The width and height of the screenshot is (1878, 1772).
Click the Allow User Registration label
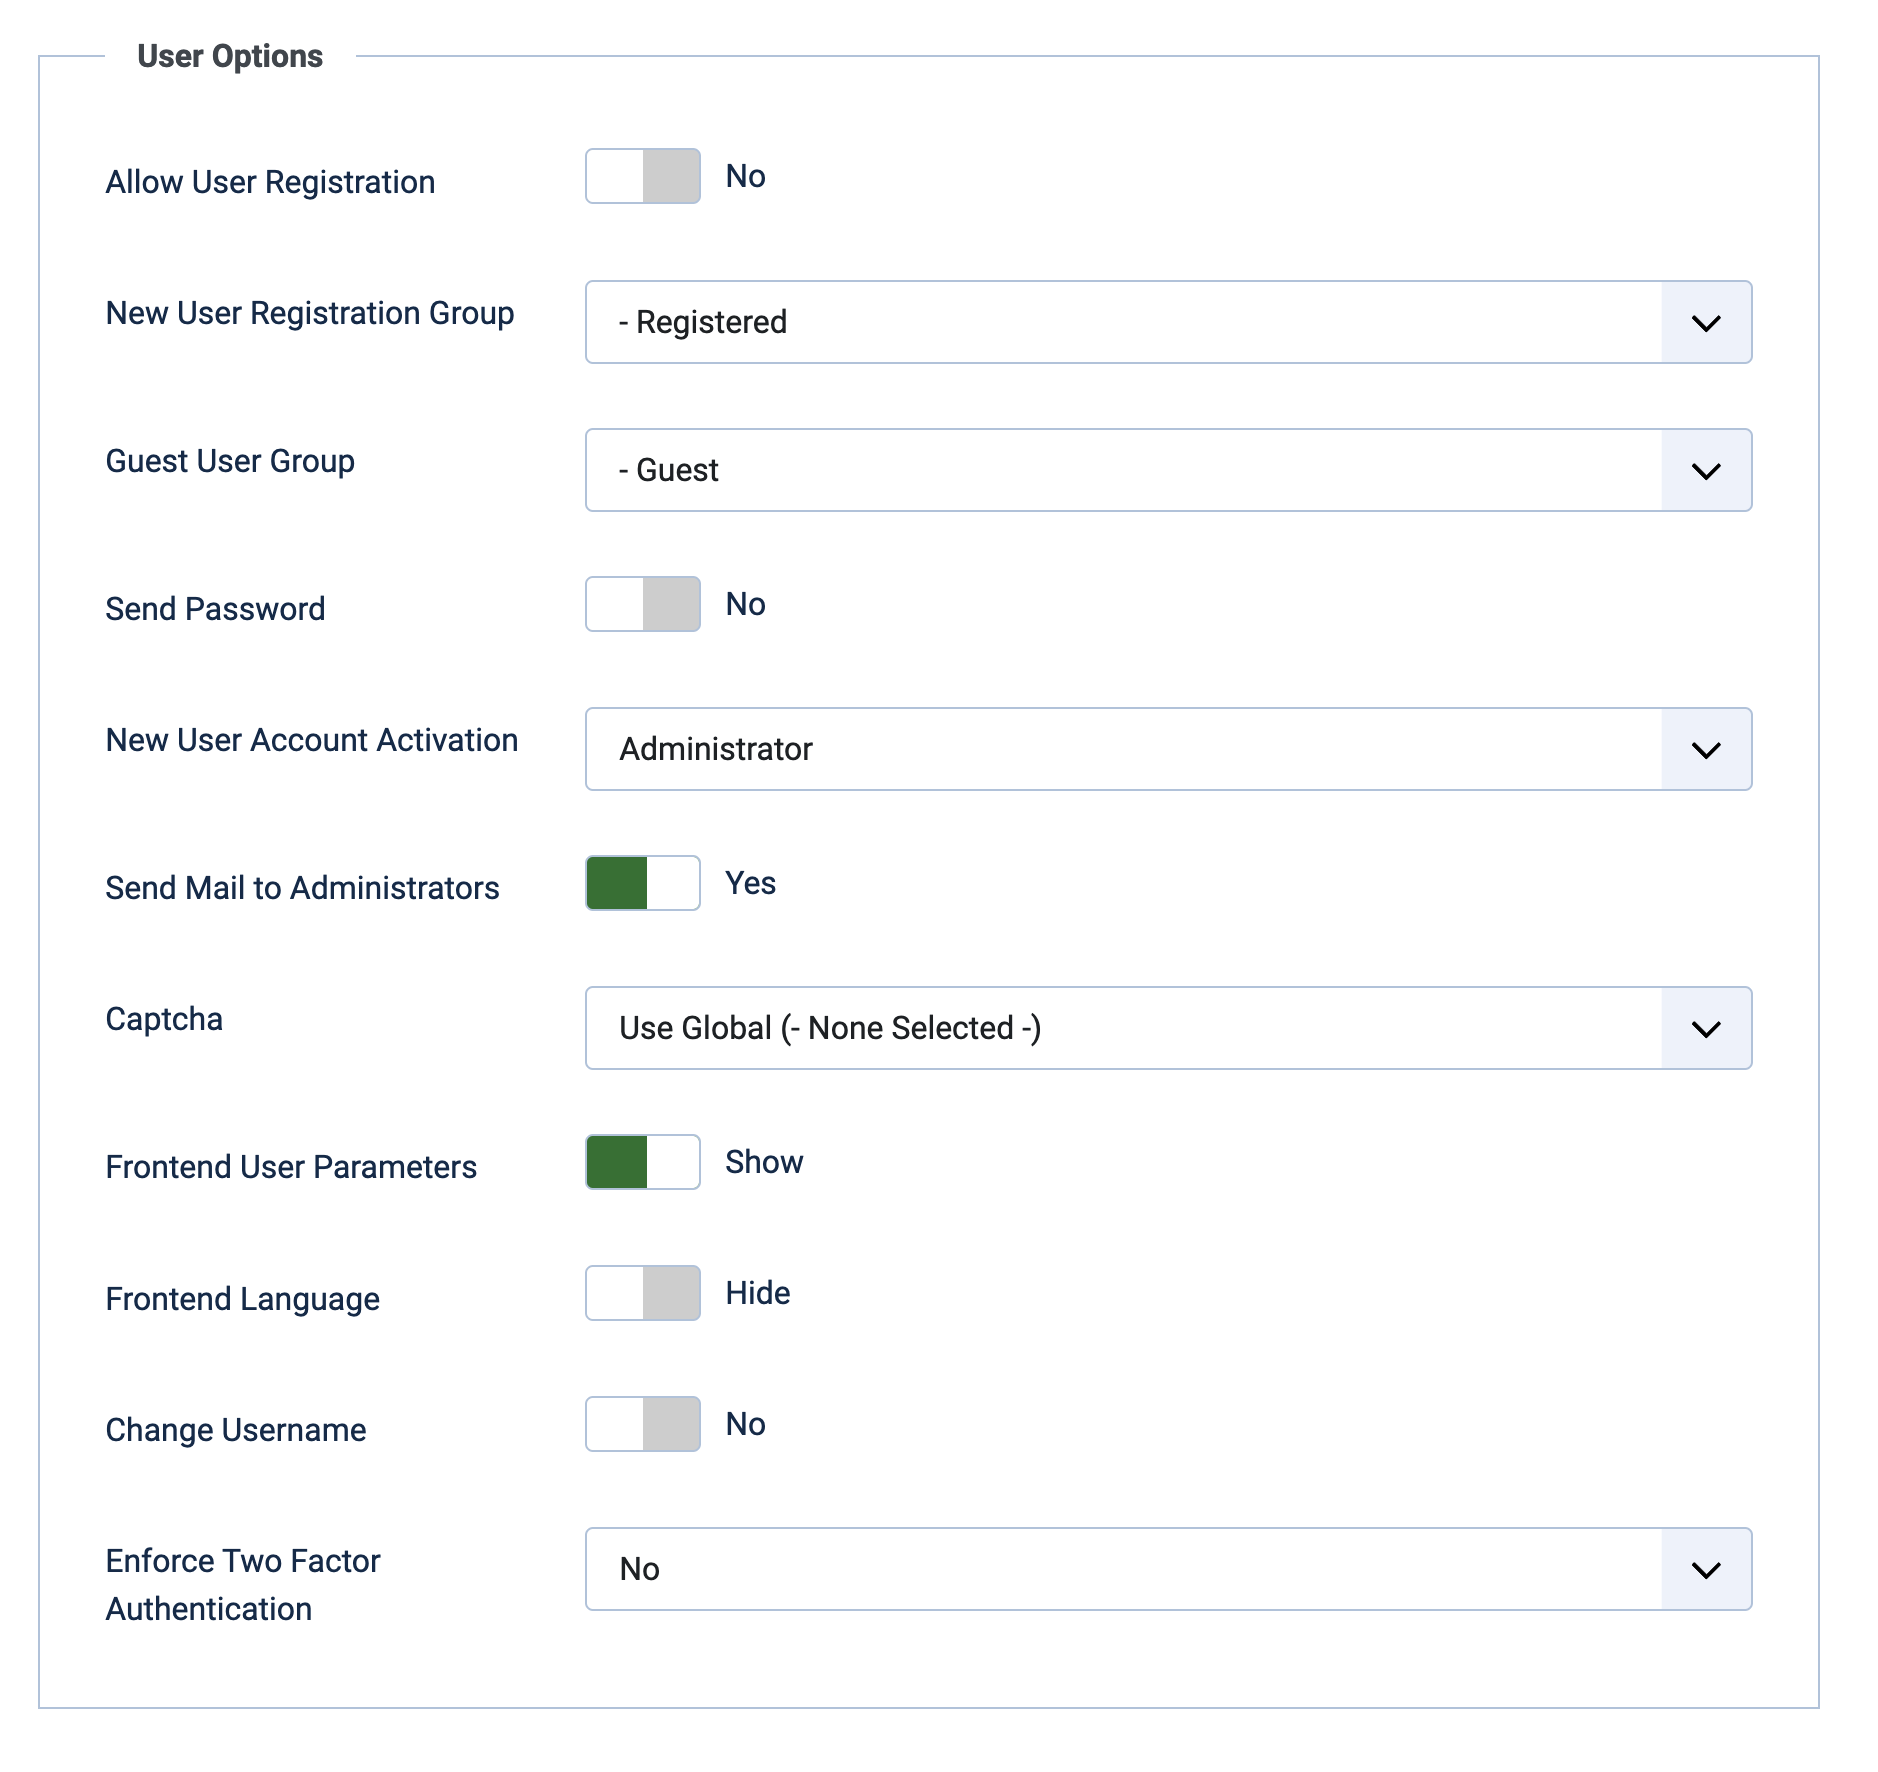[270, 182]
